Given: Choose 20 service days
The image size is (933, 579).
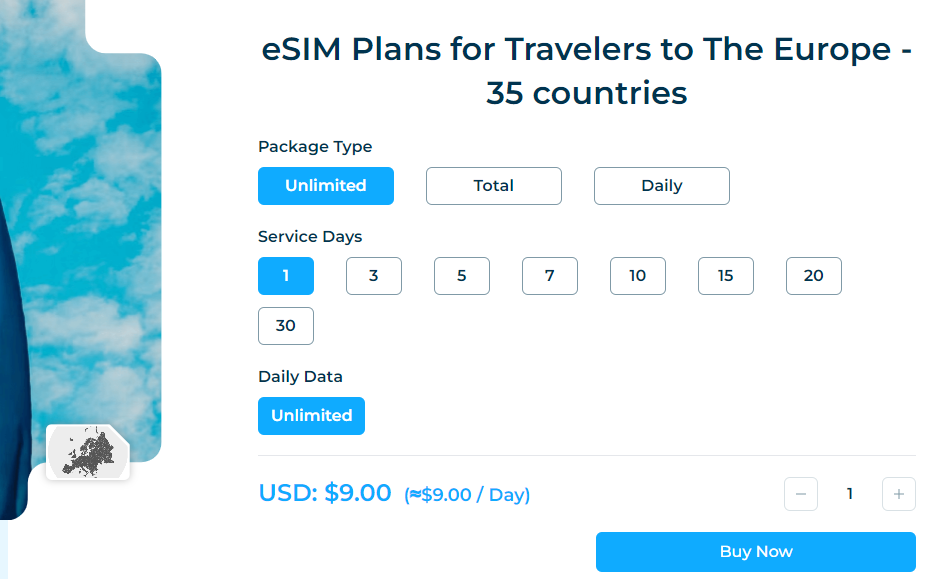Looking at the screenshot, I should point(814,276).
